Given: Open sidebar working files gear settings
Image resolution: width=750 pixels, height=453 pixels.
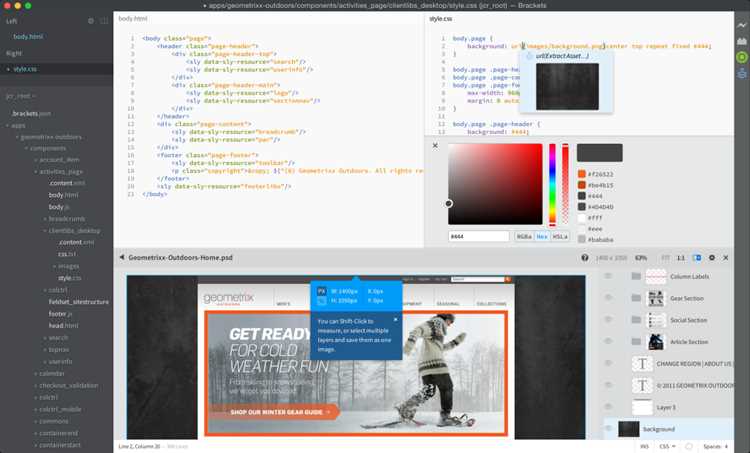Looking at the screenshot, I should click(91, 21).
